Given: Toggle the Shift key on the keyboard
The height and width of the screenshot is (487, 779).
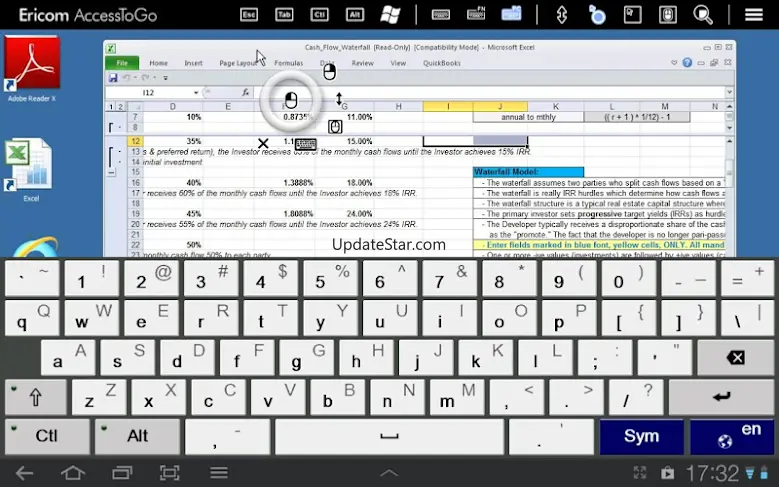Looking at the screenshot, I should pyautogui.click(x=36, y=397).
